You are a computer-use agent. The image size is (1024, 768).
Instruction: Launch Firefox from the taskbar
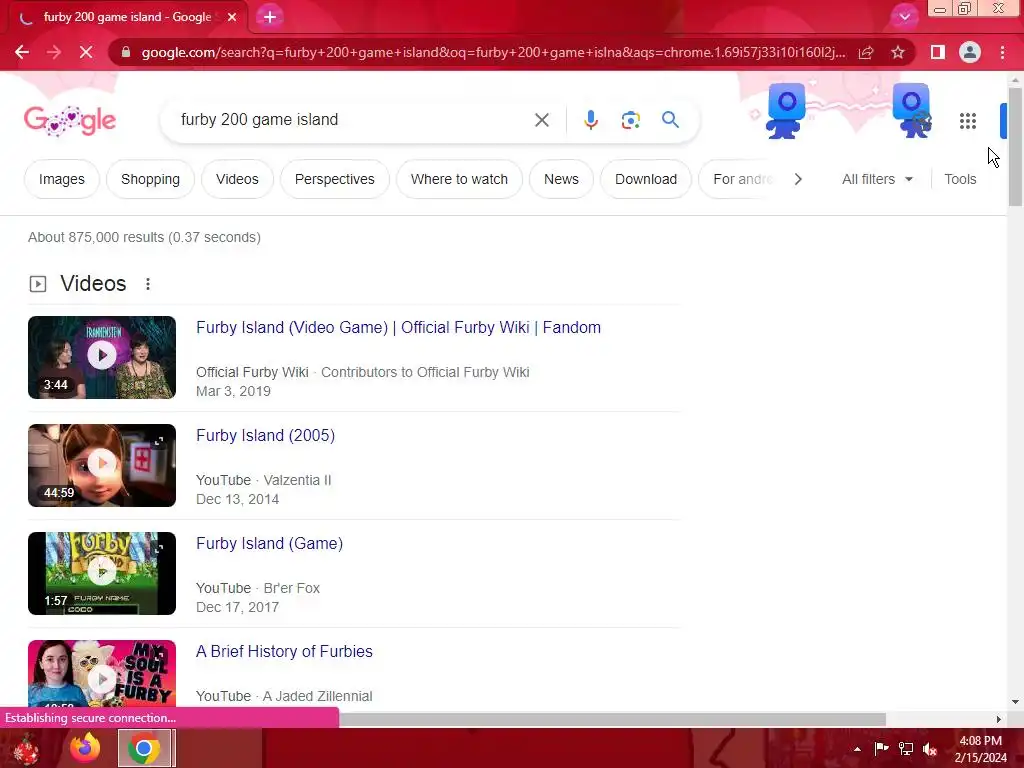tap(86, 748)
